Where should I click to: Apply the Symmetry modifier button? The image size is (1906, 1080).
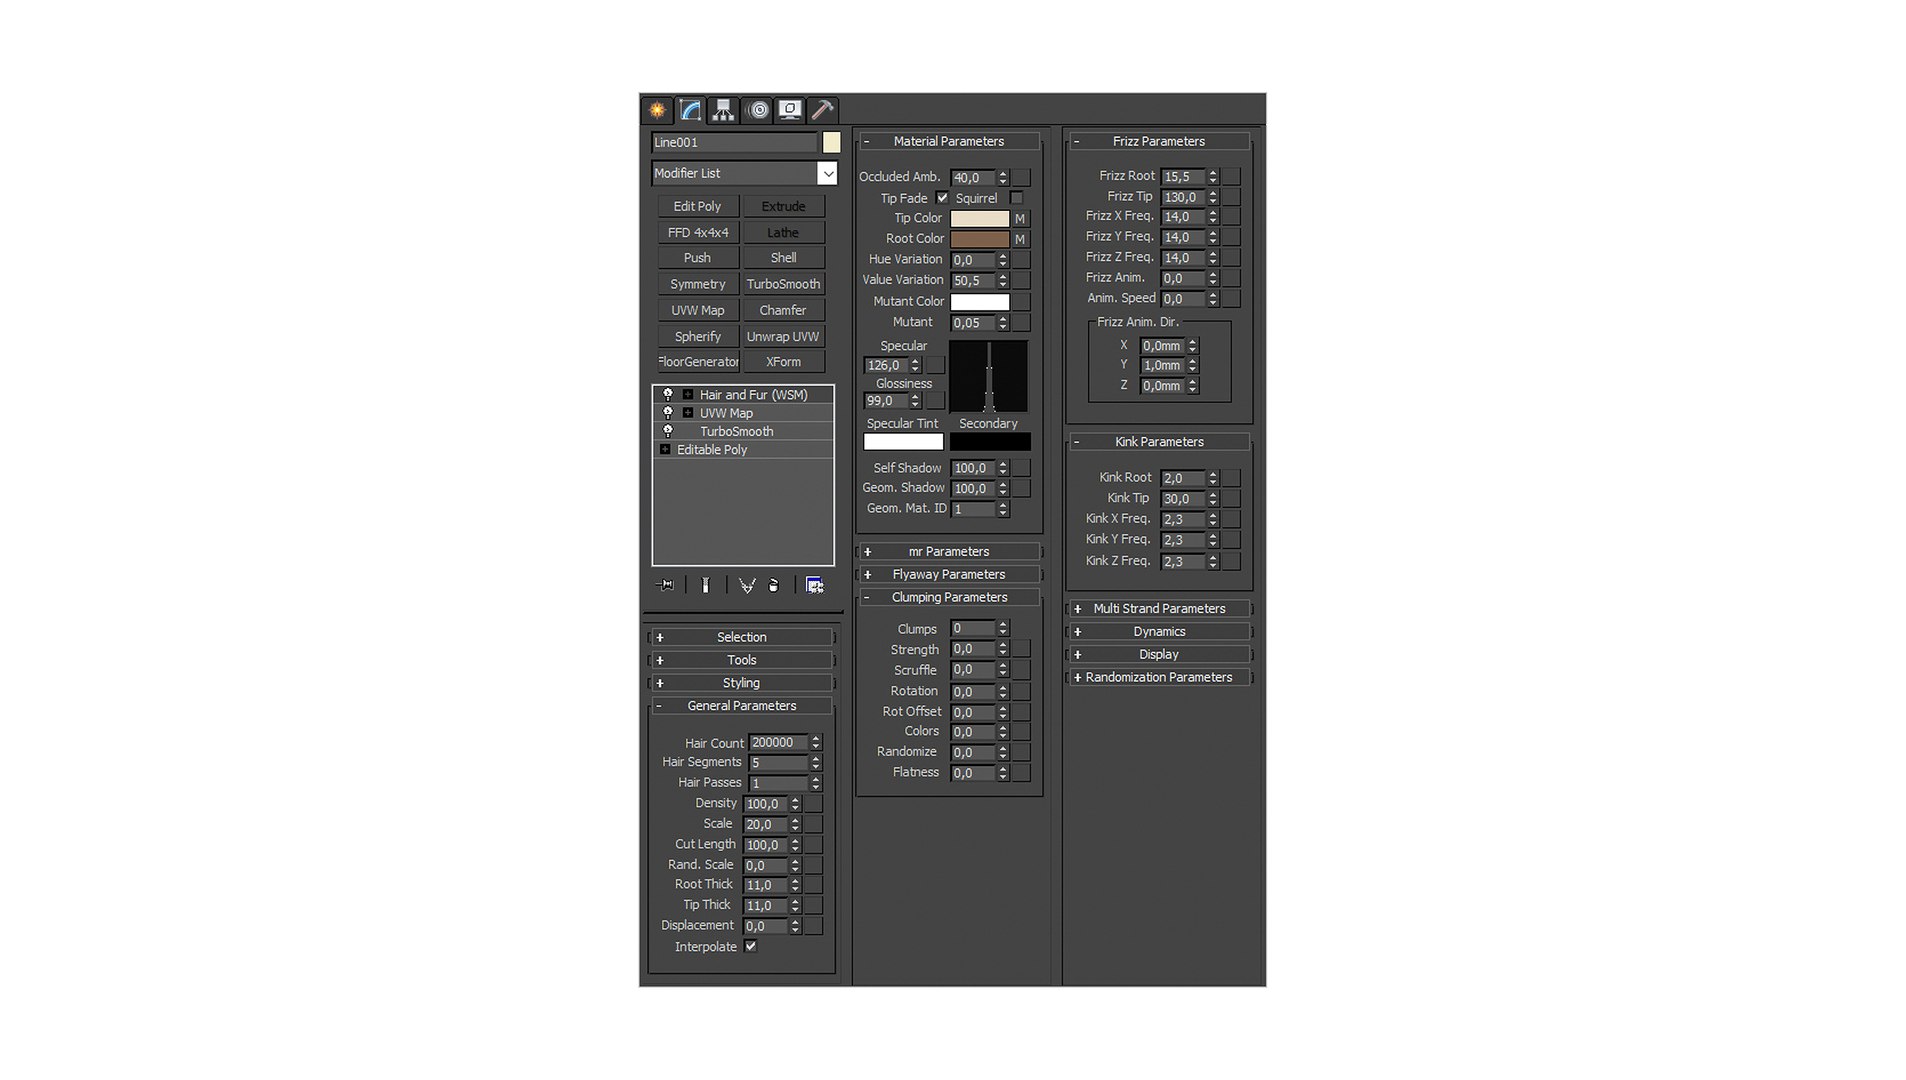pos(697,284)
